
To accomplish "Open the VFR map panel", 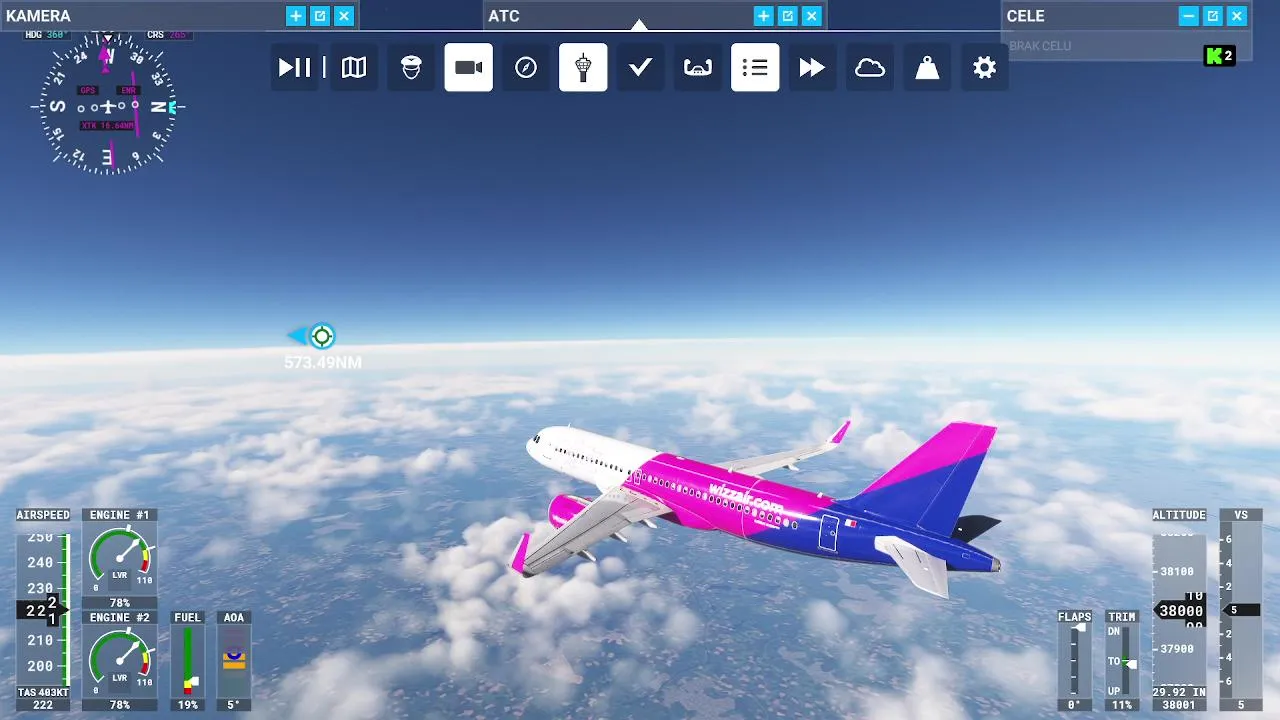I will (354, 67).
